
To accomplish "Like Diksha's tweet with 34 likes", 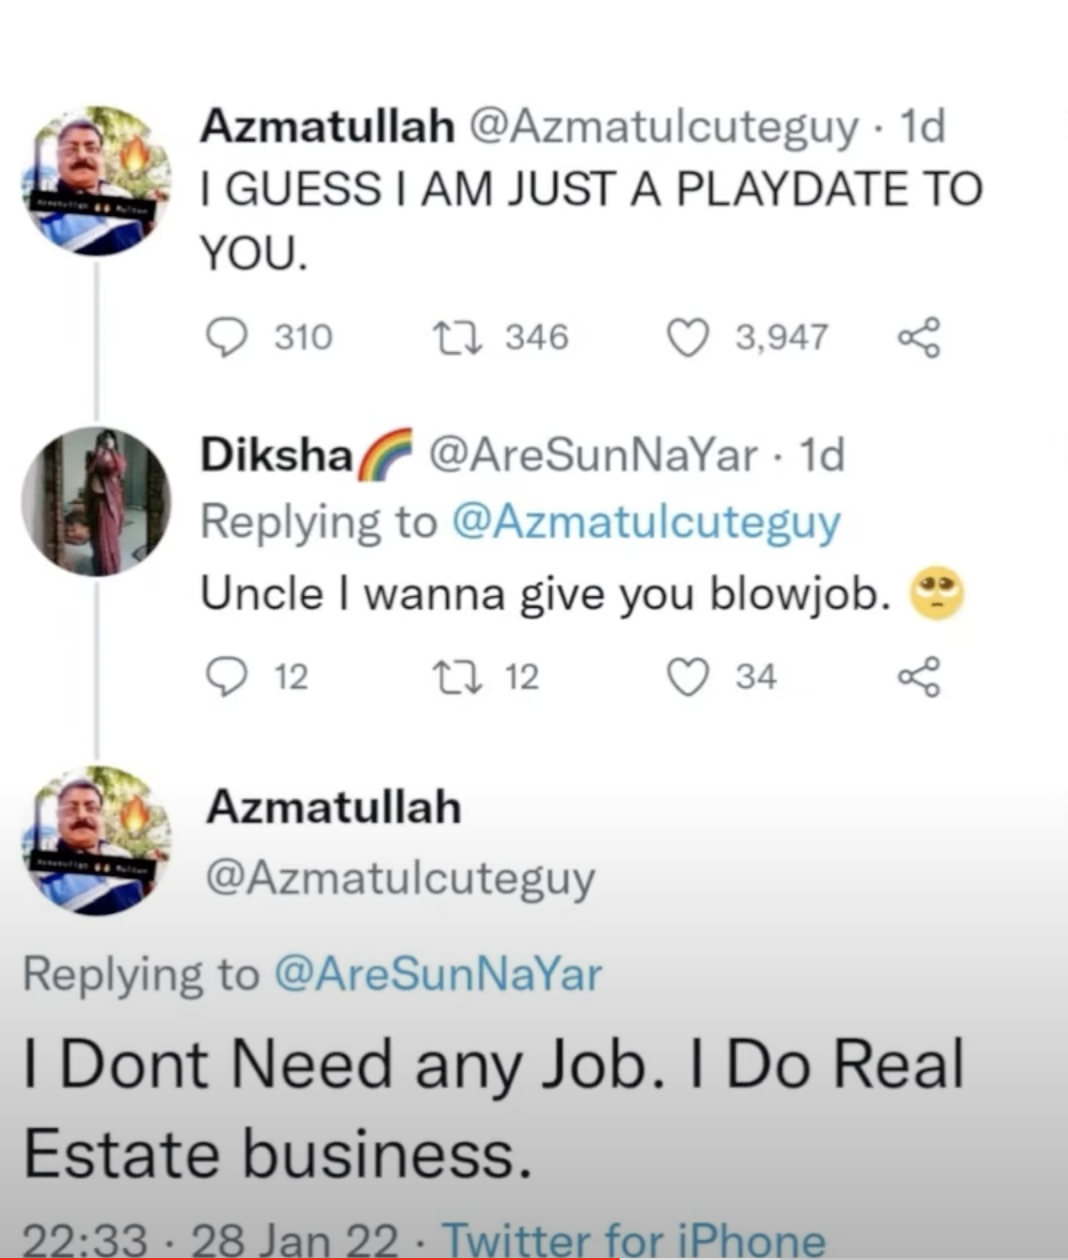I will click(687, 676).
